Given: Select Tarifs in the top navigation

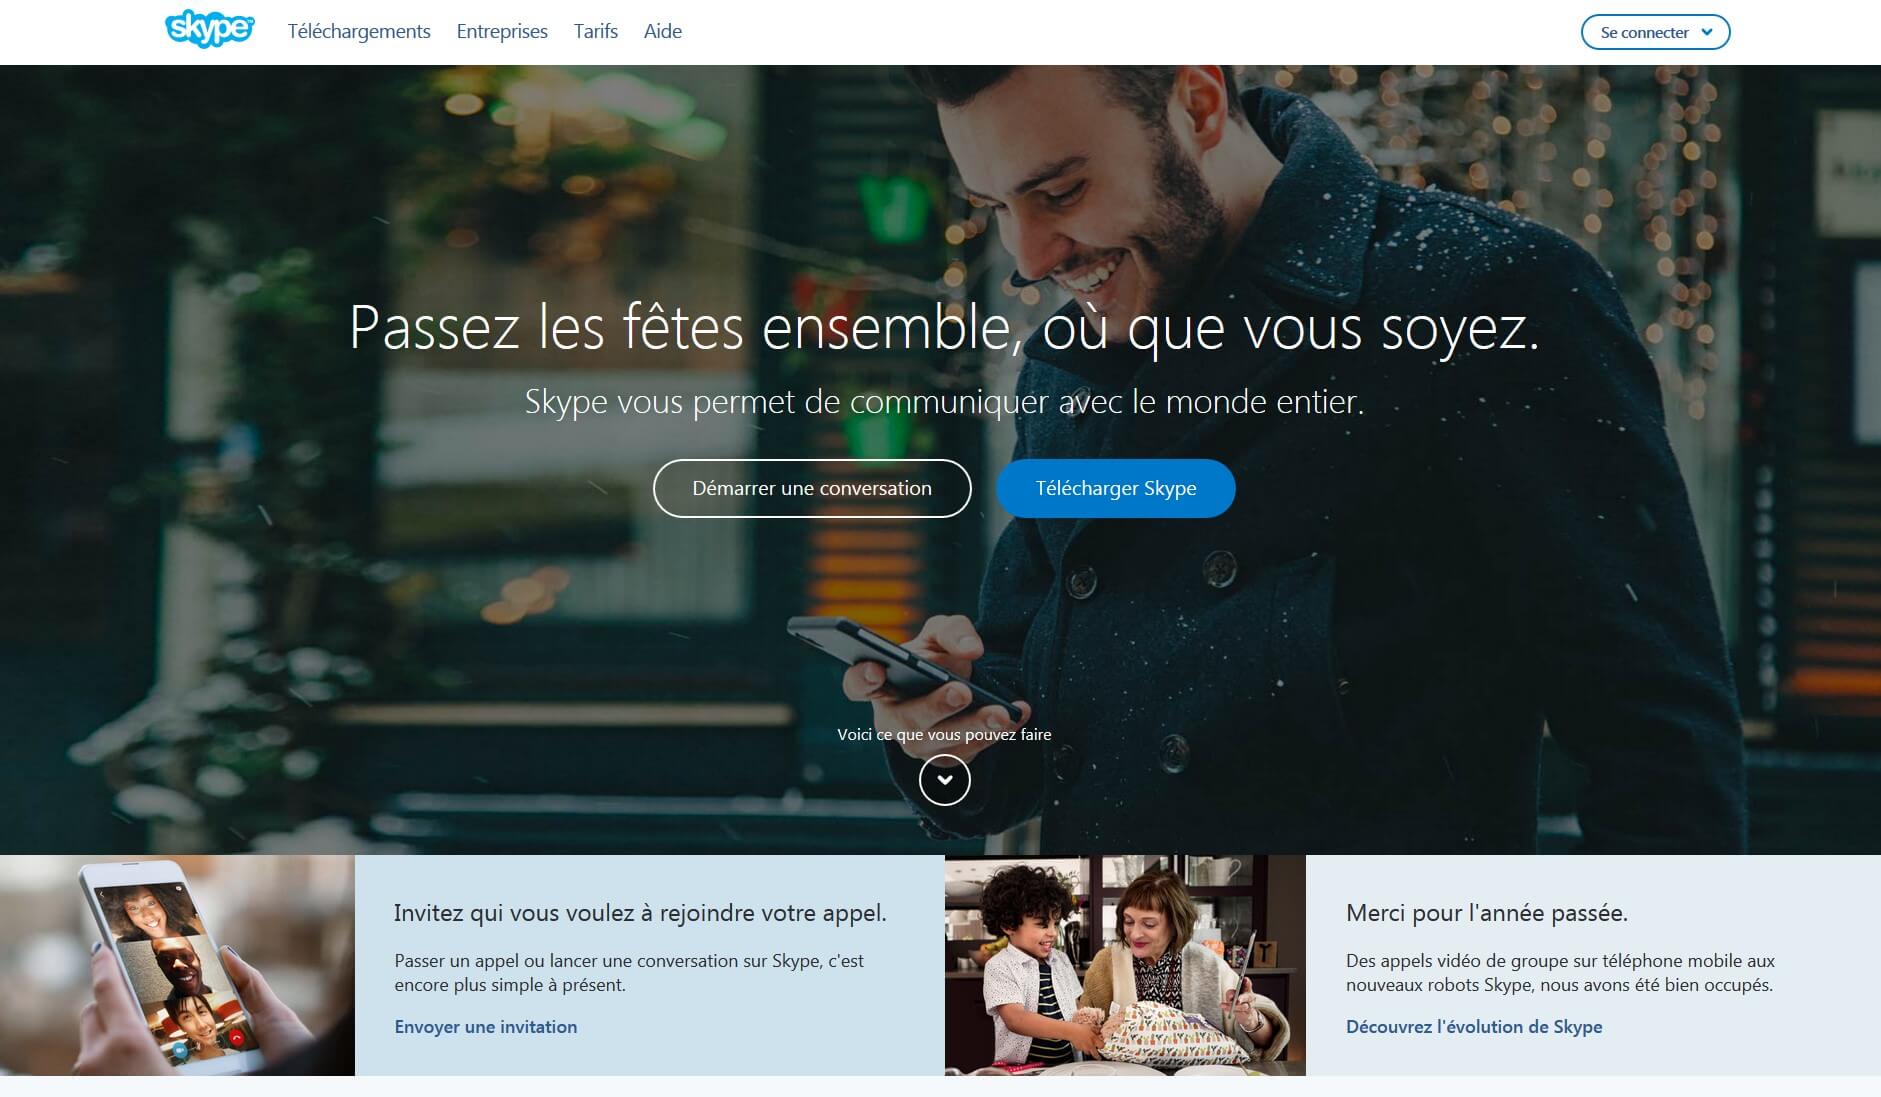Looking at the screenshot, I should pos(596,31).
